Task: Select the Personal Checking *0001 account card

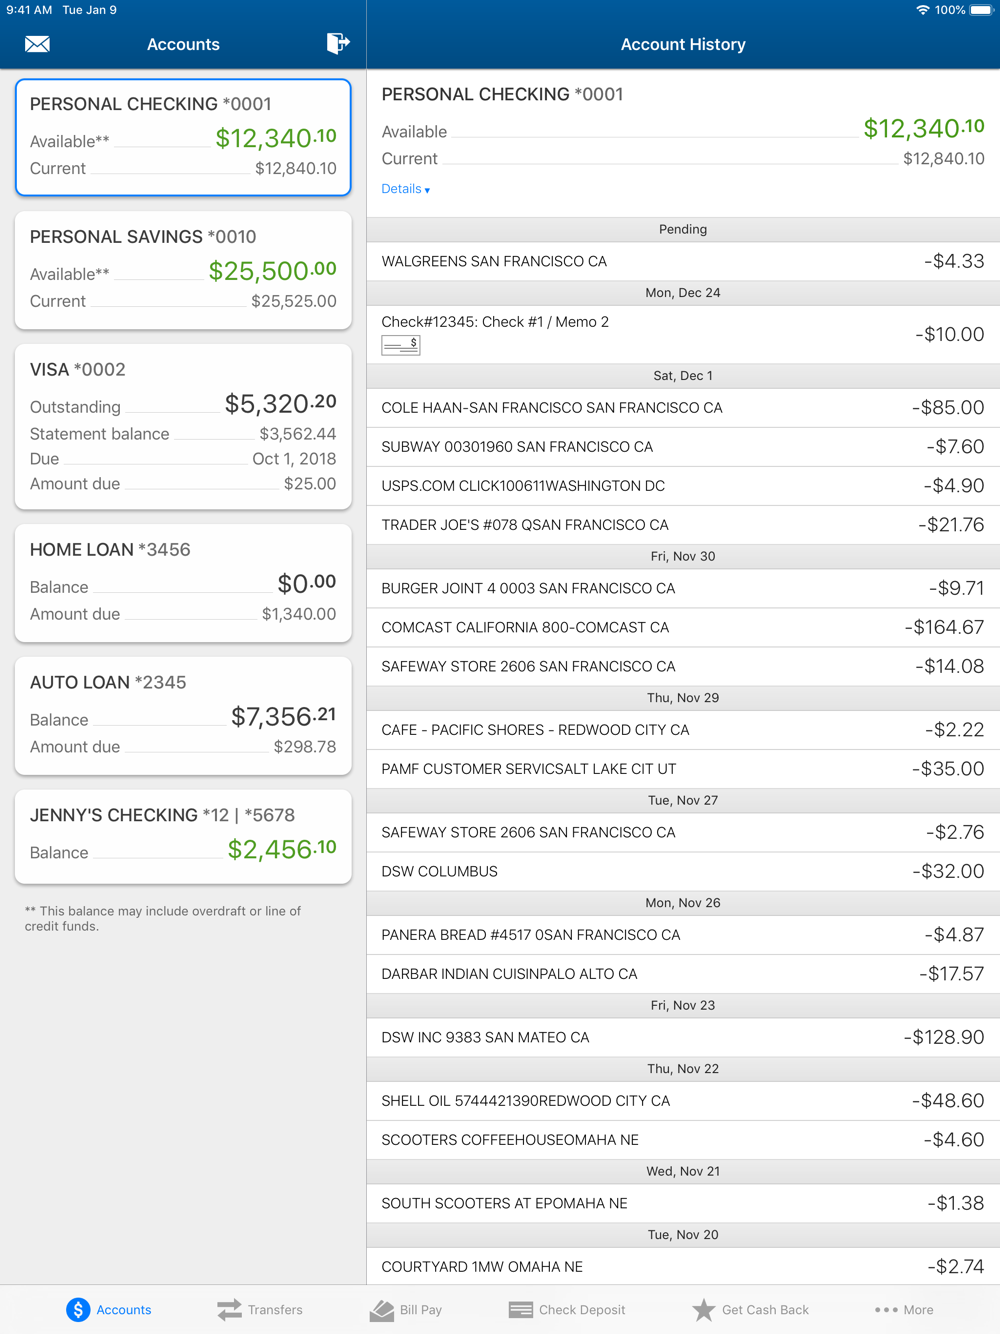Action: [183, 137]
